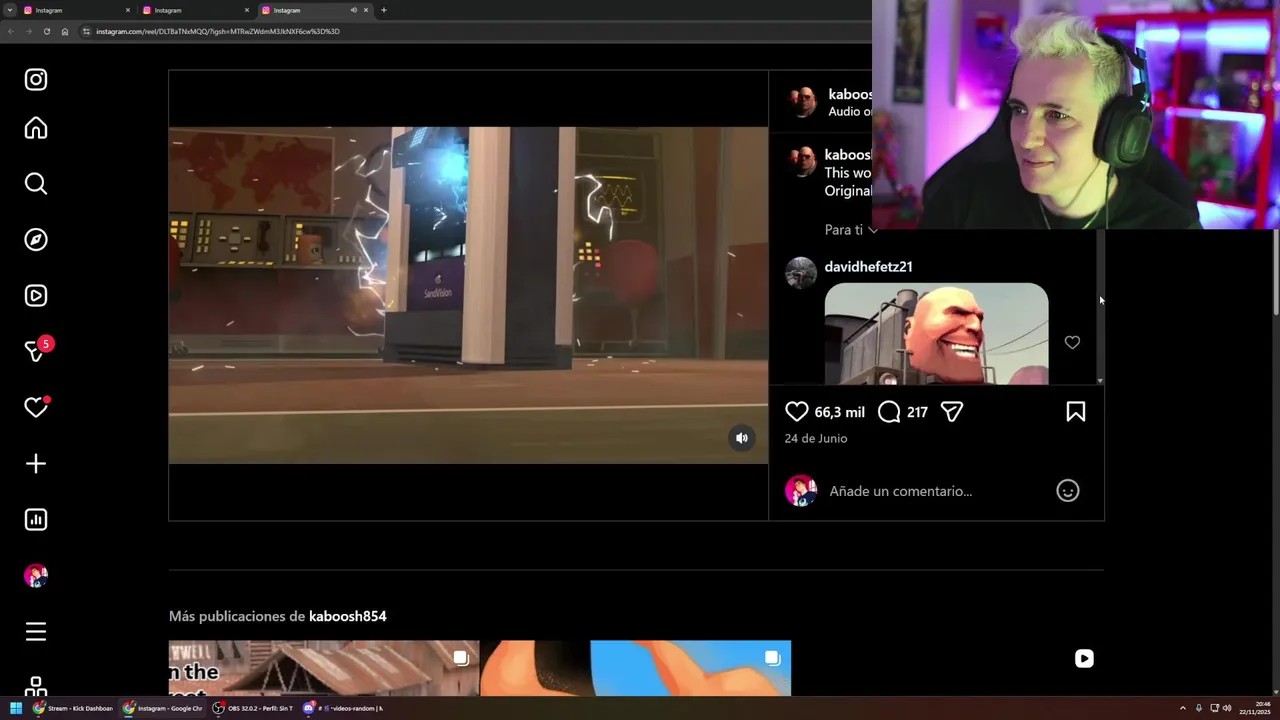Open your profile avatar in the sidebar

[36, 576]
